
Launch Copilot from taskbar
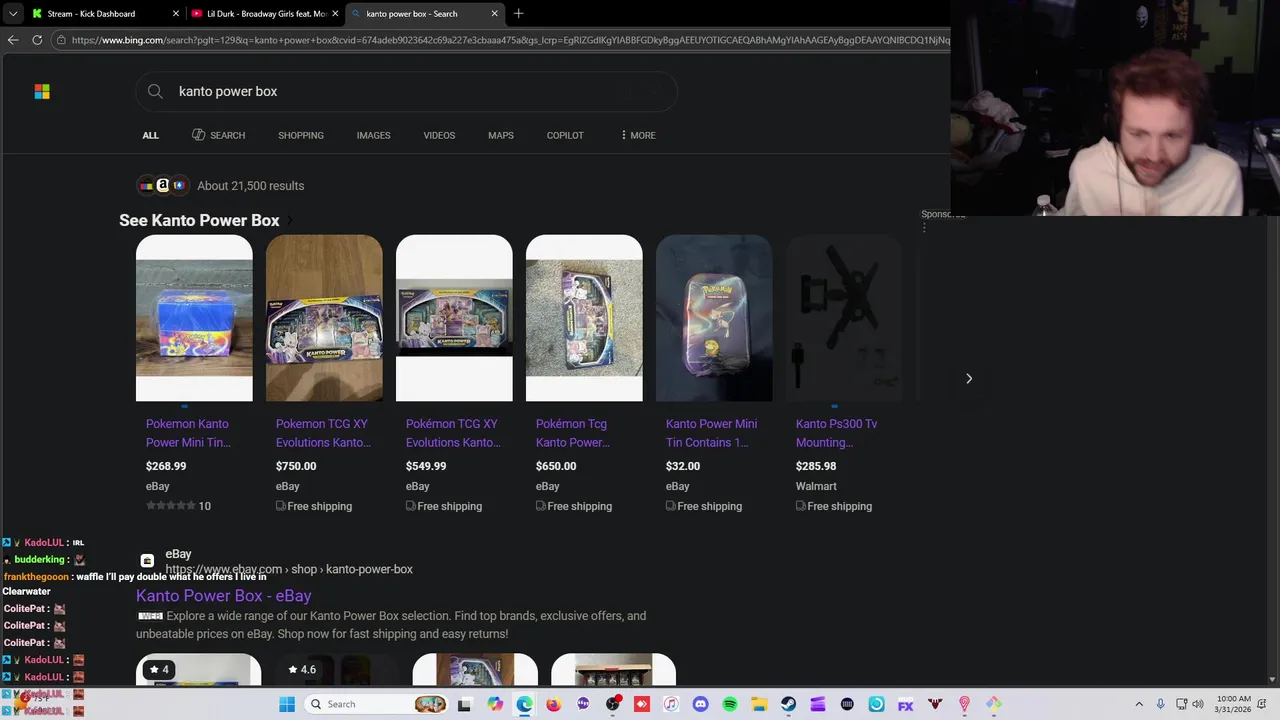coord(495,704)
